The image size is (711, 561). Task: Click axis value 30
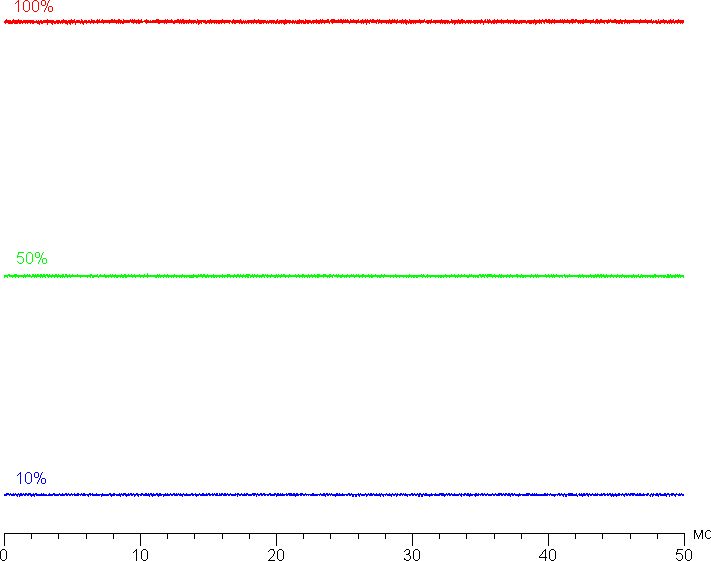coord(412,555)
